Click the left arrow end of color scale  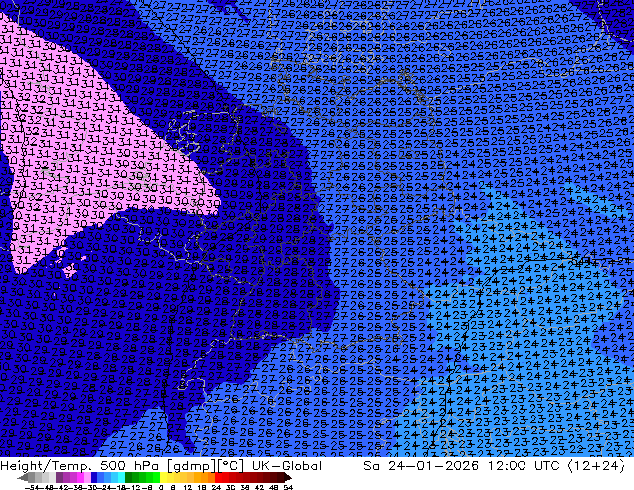pyautogui.click(x=22, y=478)
